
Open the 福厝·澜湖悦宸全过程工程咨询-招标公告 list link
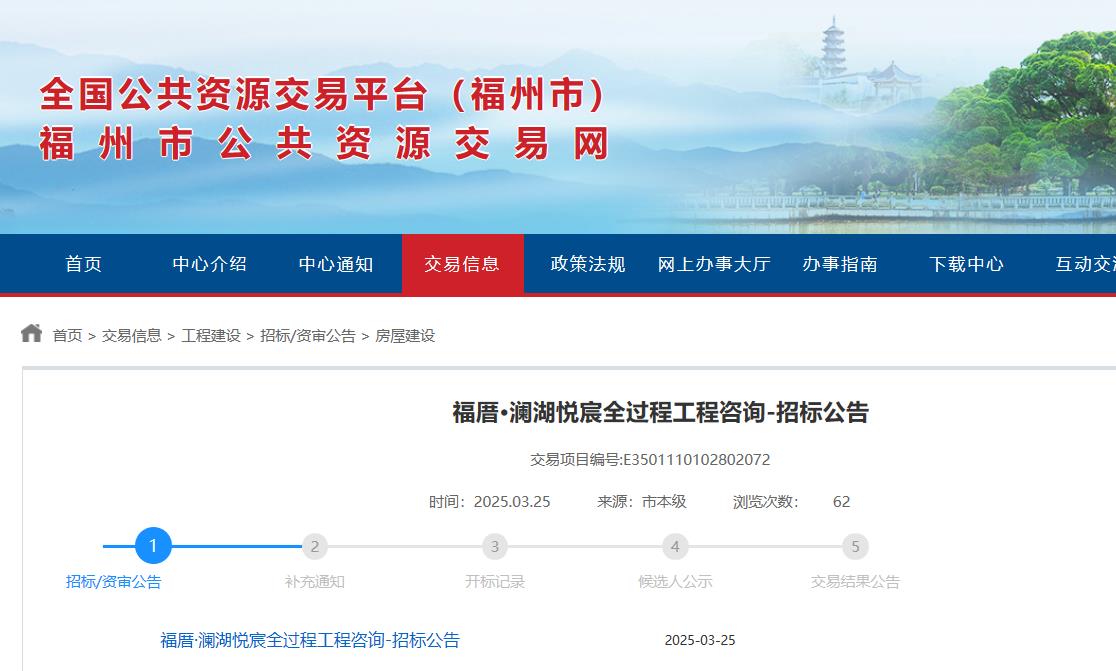(310, 640)
